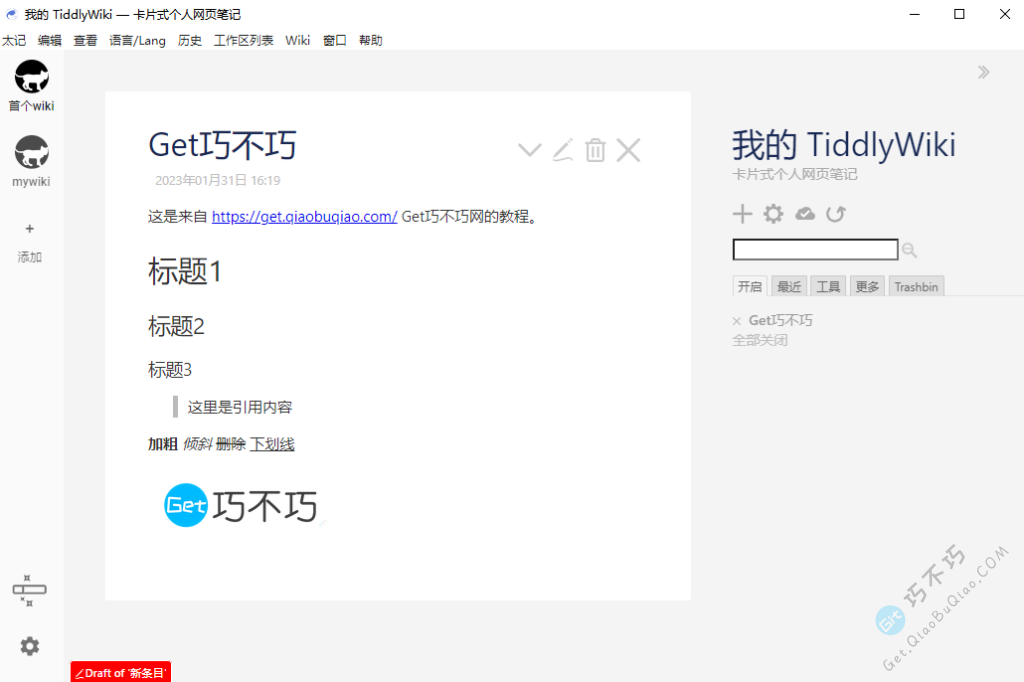Switch to the 开启 sidebar tab

tap(750, 286)
